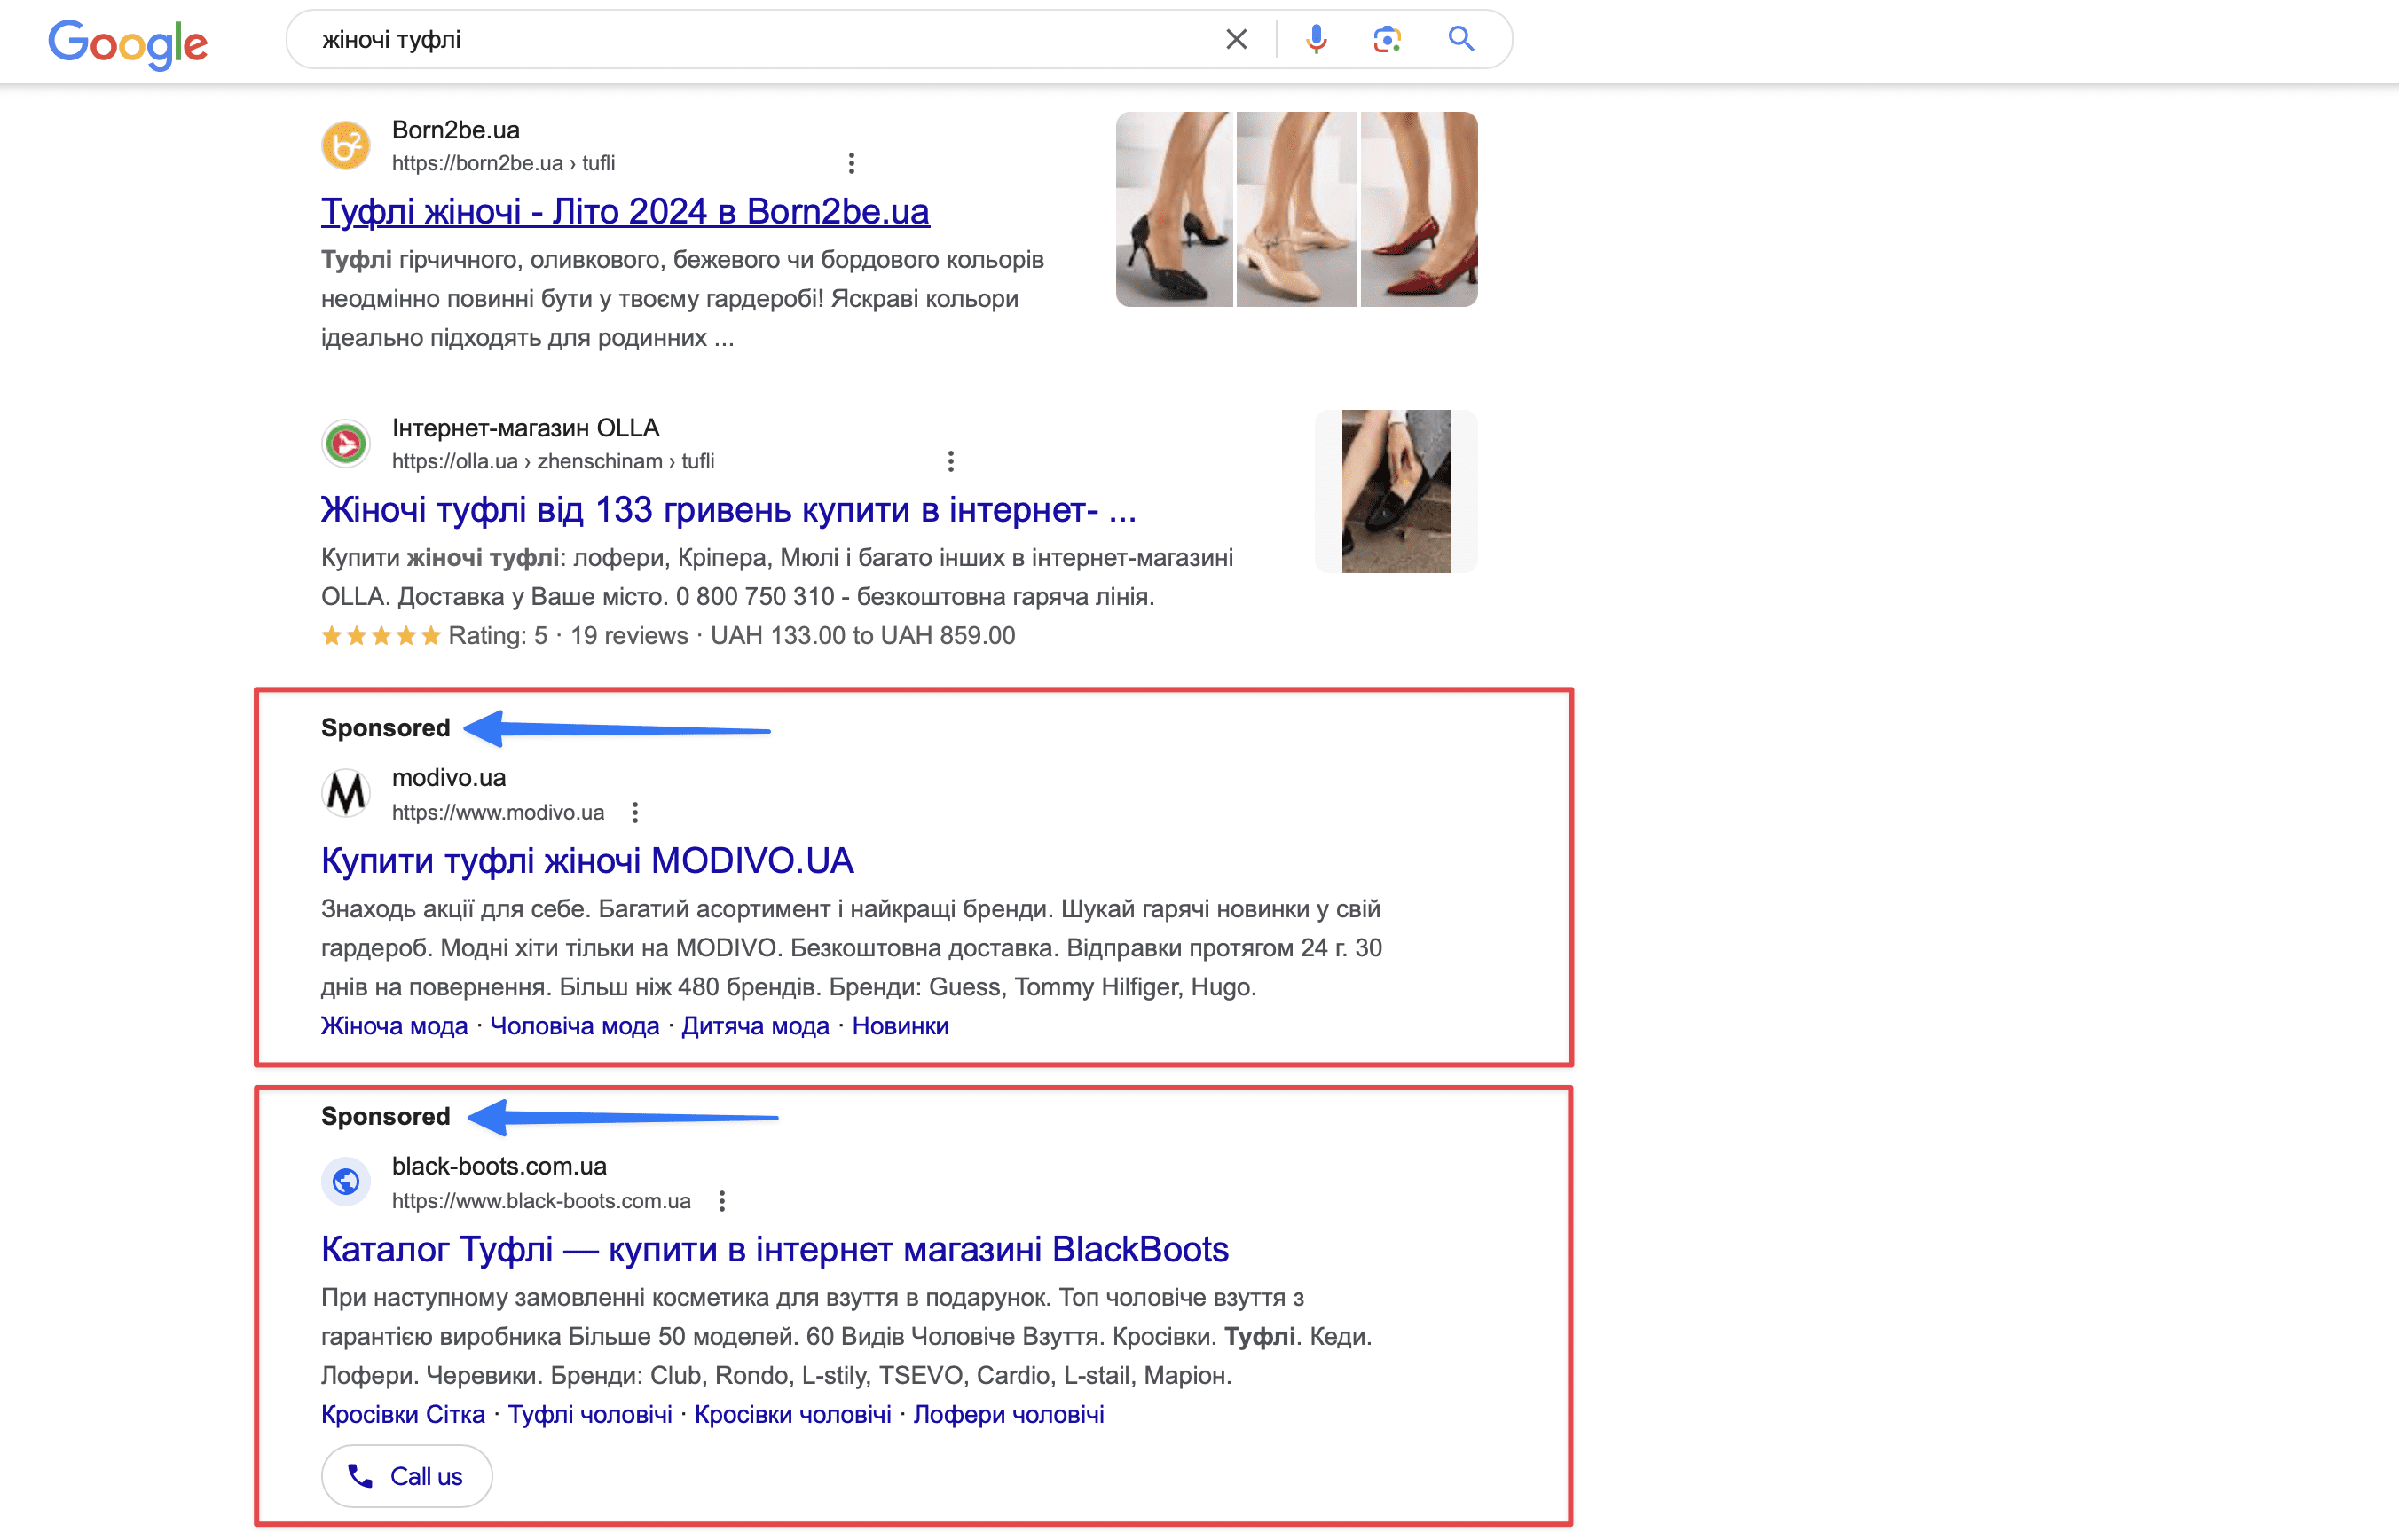2399x1540 pixels.
Task: Click the modivo.ua M favicon
Action: point(346,794)
